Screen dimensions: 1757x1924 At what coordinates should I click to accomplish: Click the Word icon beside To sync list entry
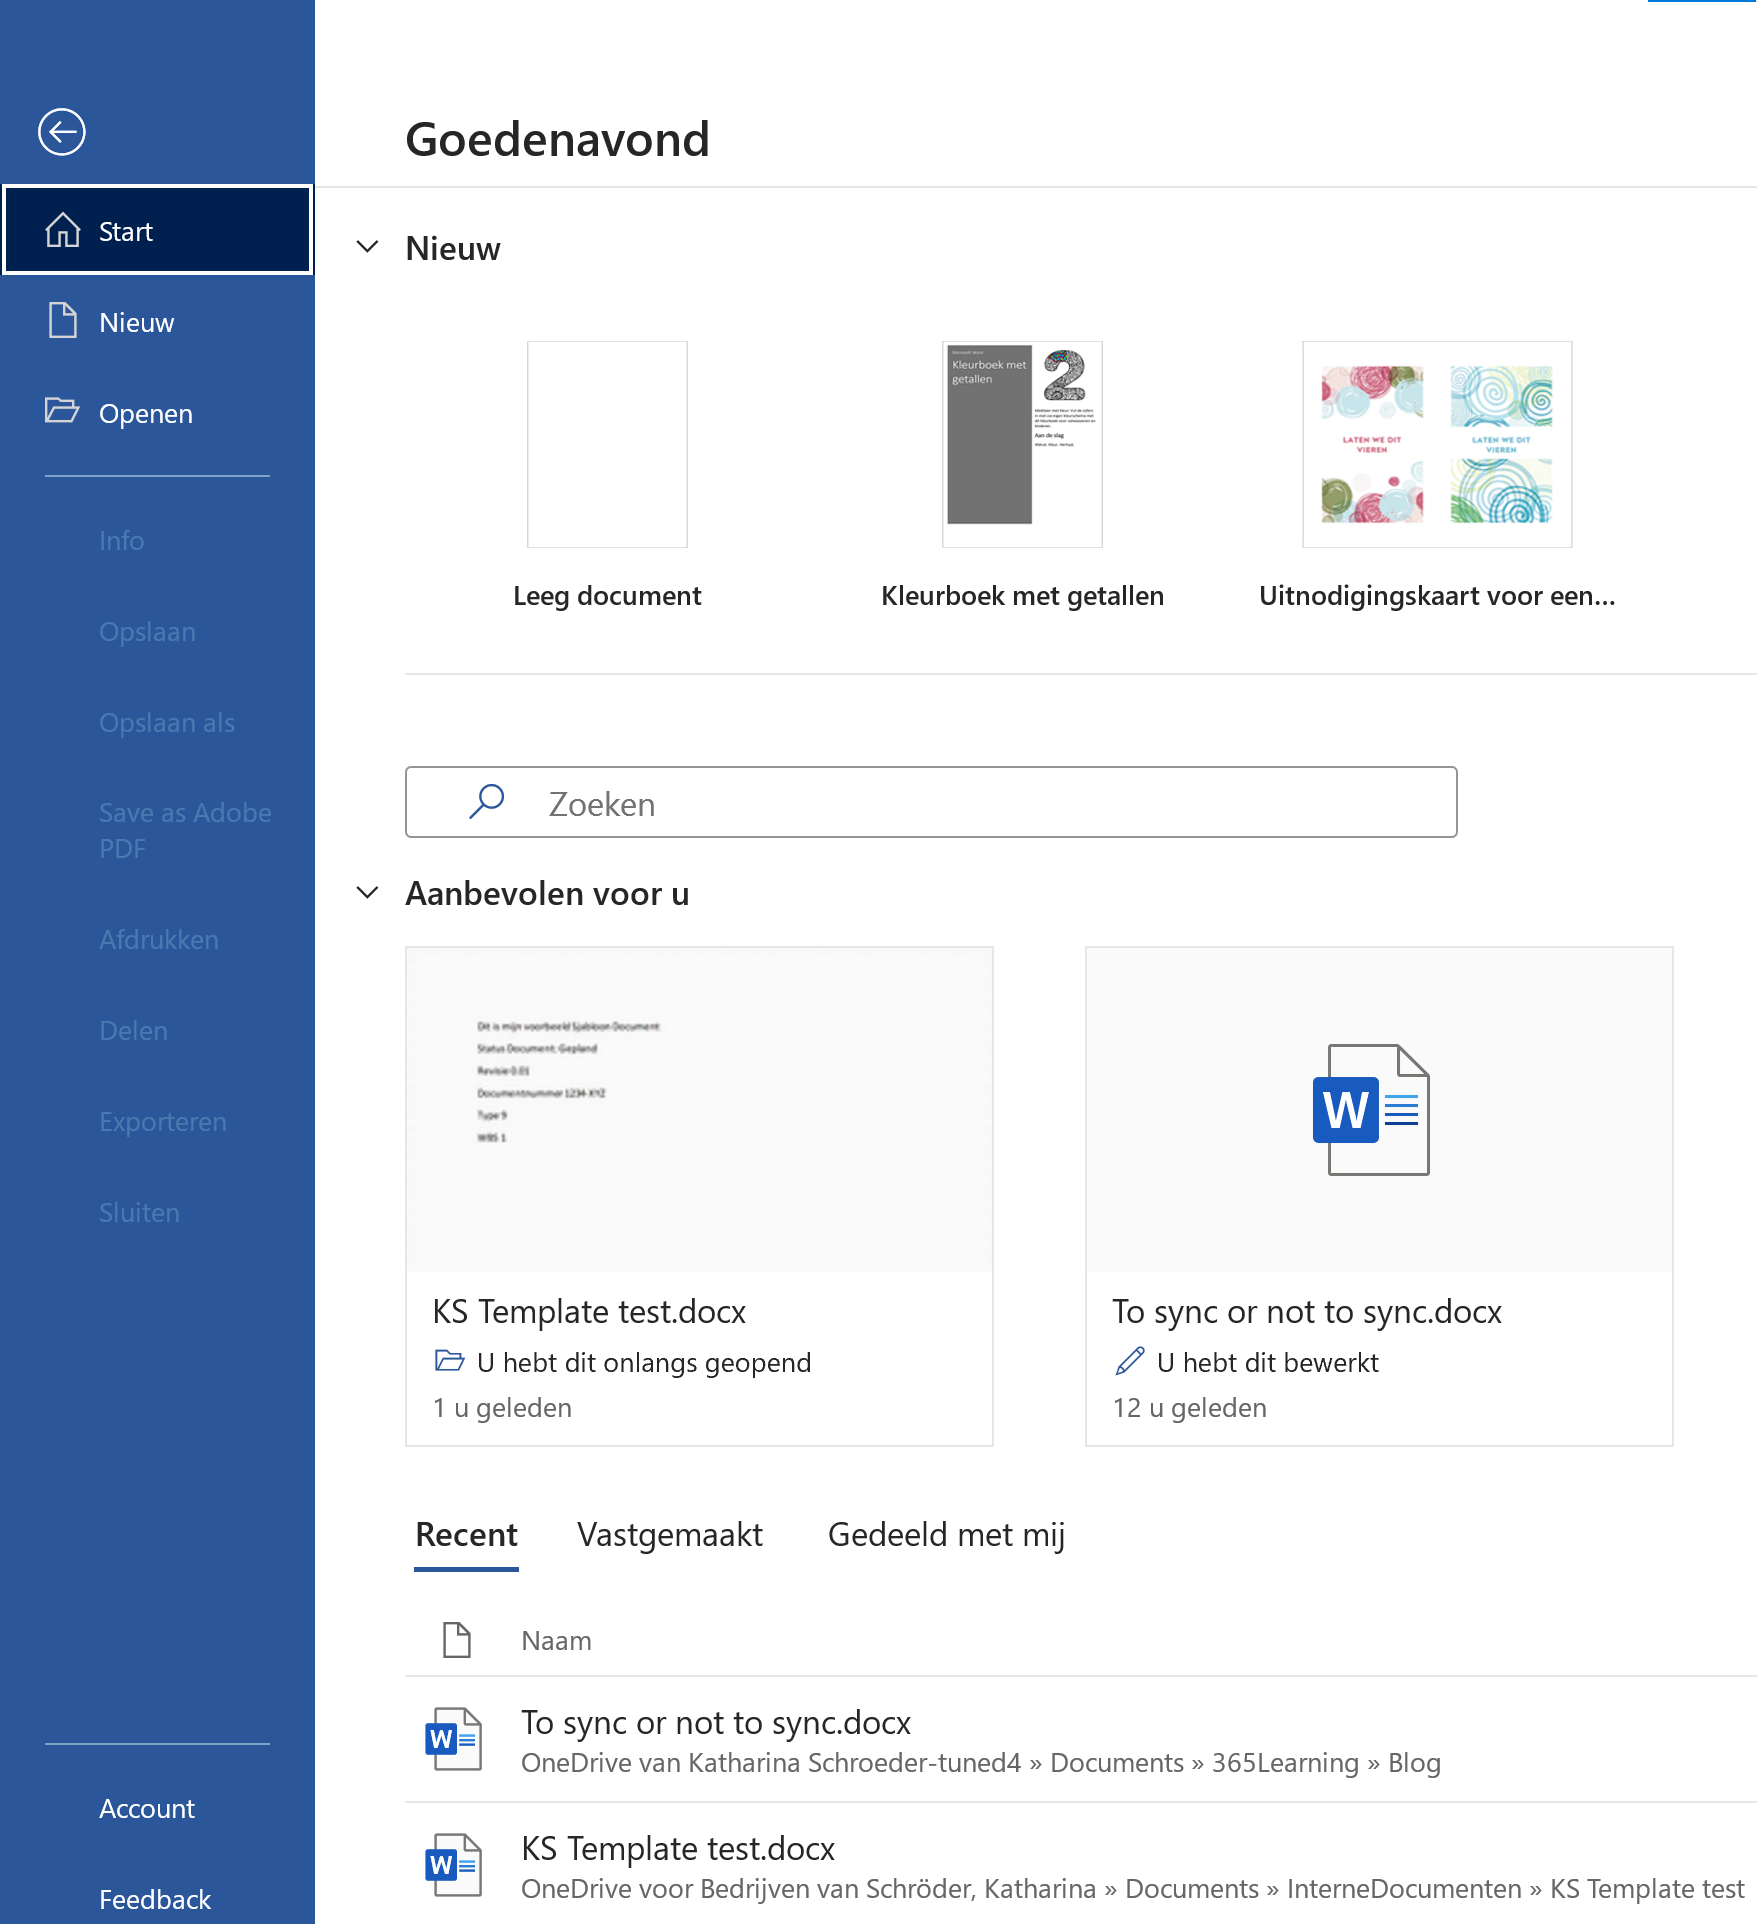pos(453,1739)
